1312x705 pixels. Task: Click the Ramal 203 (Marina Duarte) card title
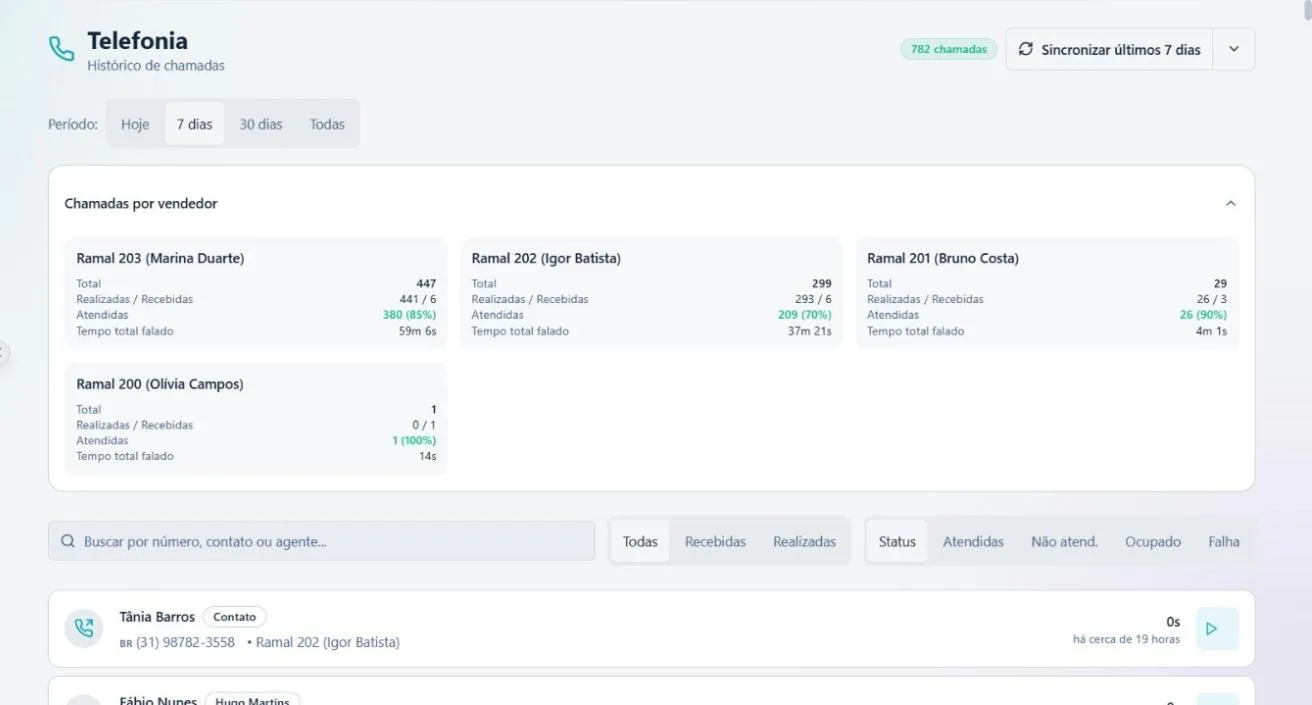click(x=160, y=258)
